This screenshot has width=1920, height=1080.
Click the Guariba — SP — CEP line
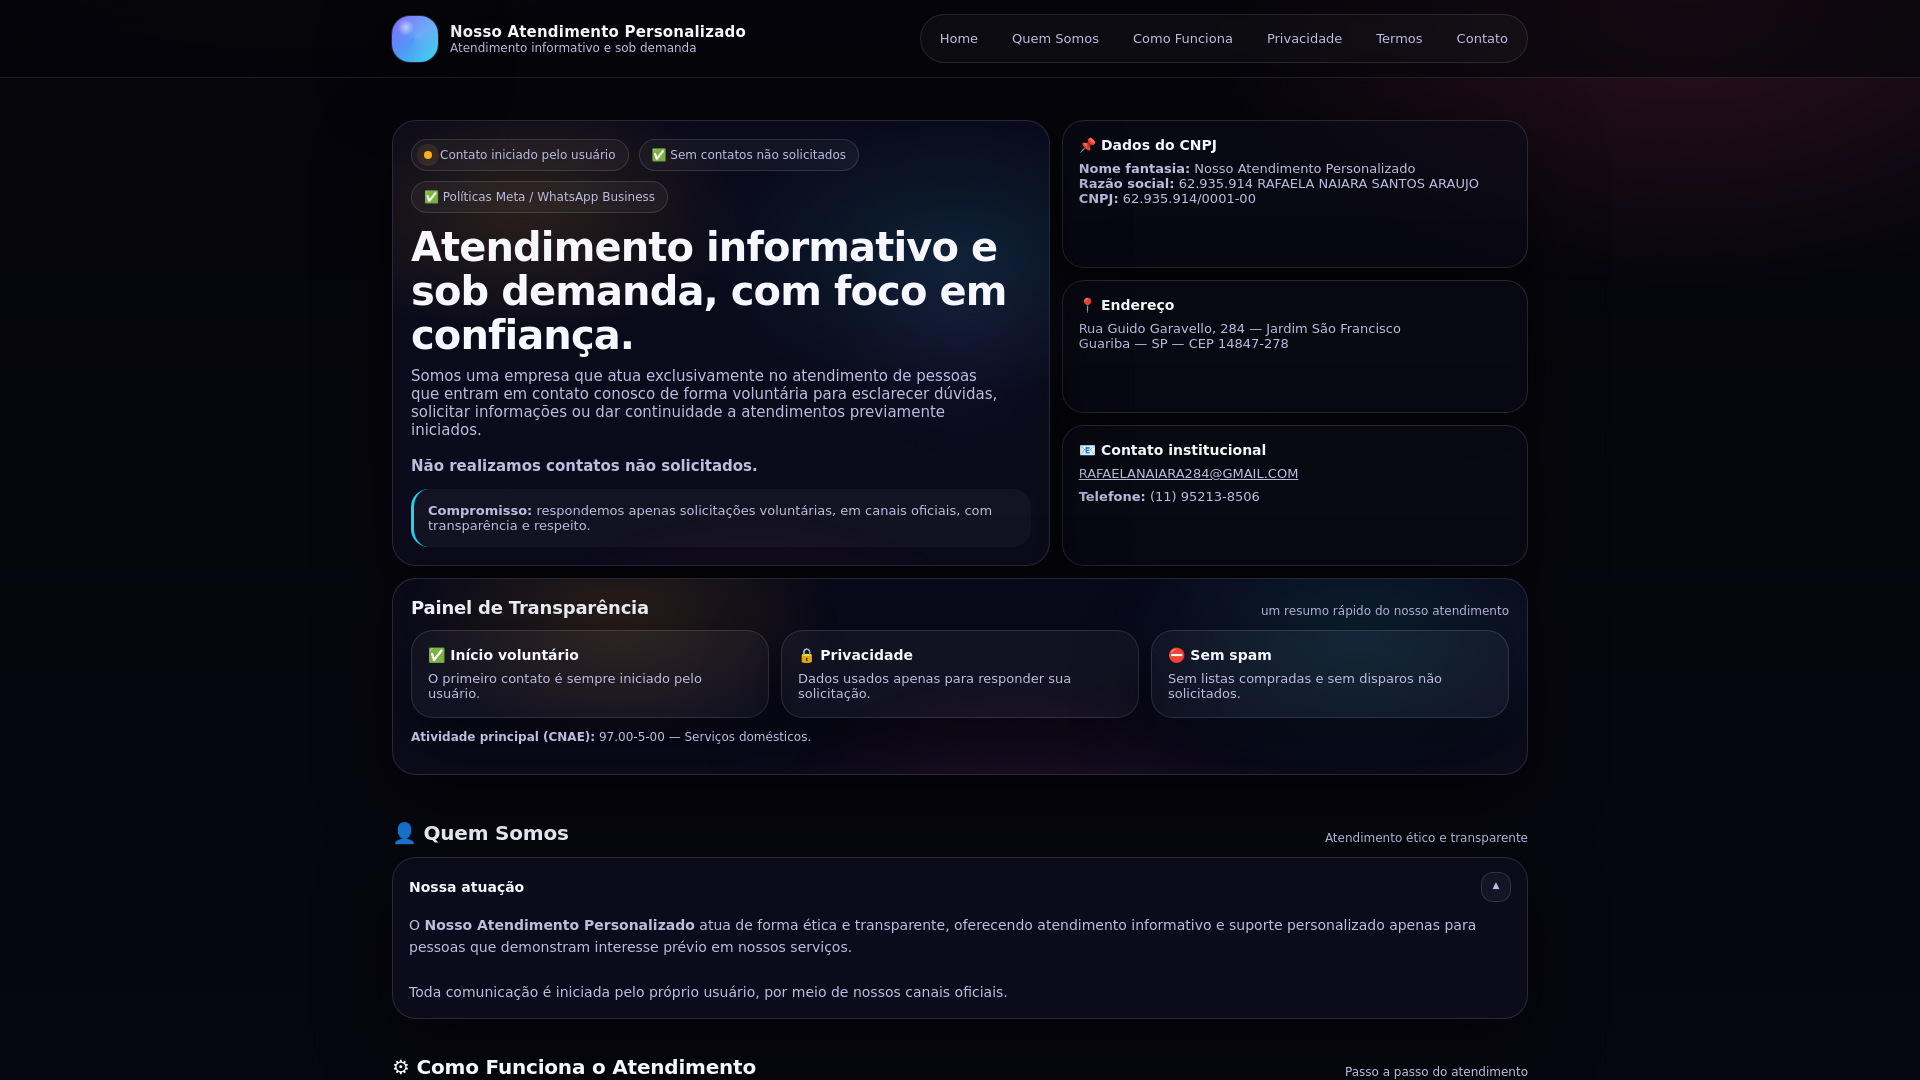(x=1183, y=344)
